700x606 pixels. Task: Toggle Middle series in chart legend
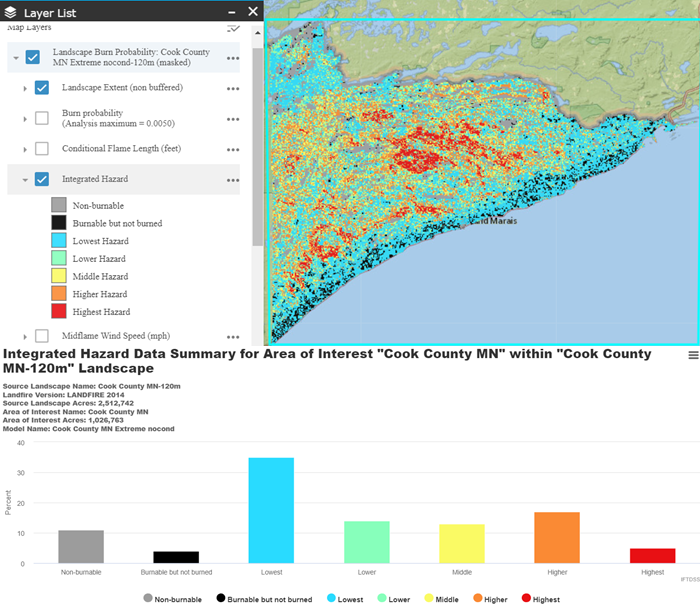[x=442, y=599]
